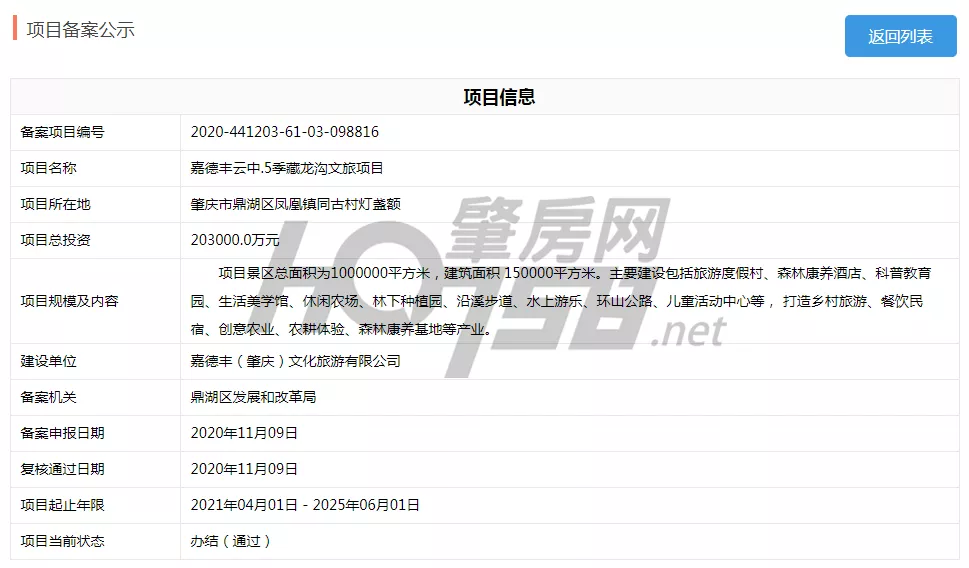Click the 项目信息 table header
969x568 pixels.
(x=499, y=97)
